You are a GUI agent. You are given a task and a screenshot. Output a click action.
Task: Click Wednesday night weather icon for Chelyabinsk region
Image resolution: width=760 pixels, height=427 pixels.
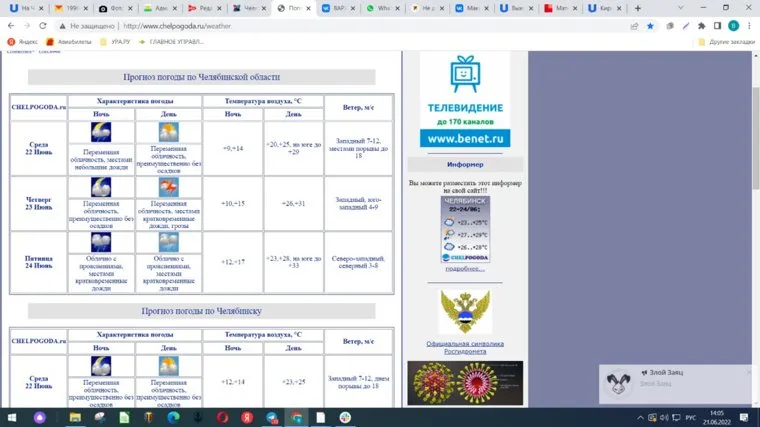tap(101, 132)
